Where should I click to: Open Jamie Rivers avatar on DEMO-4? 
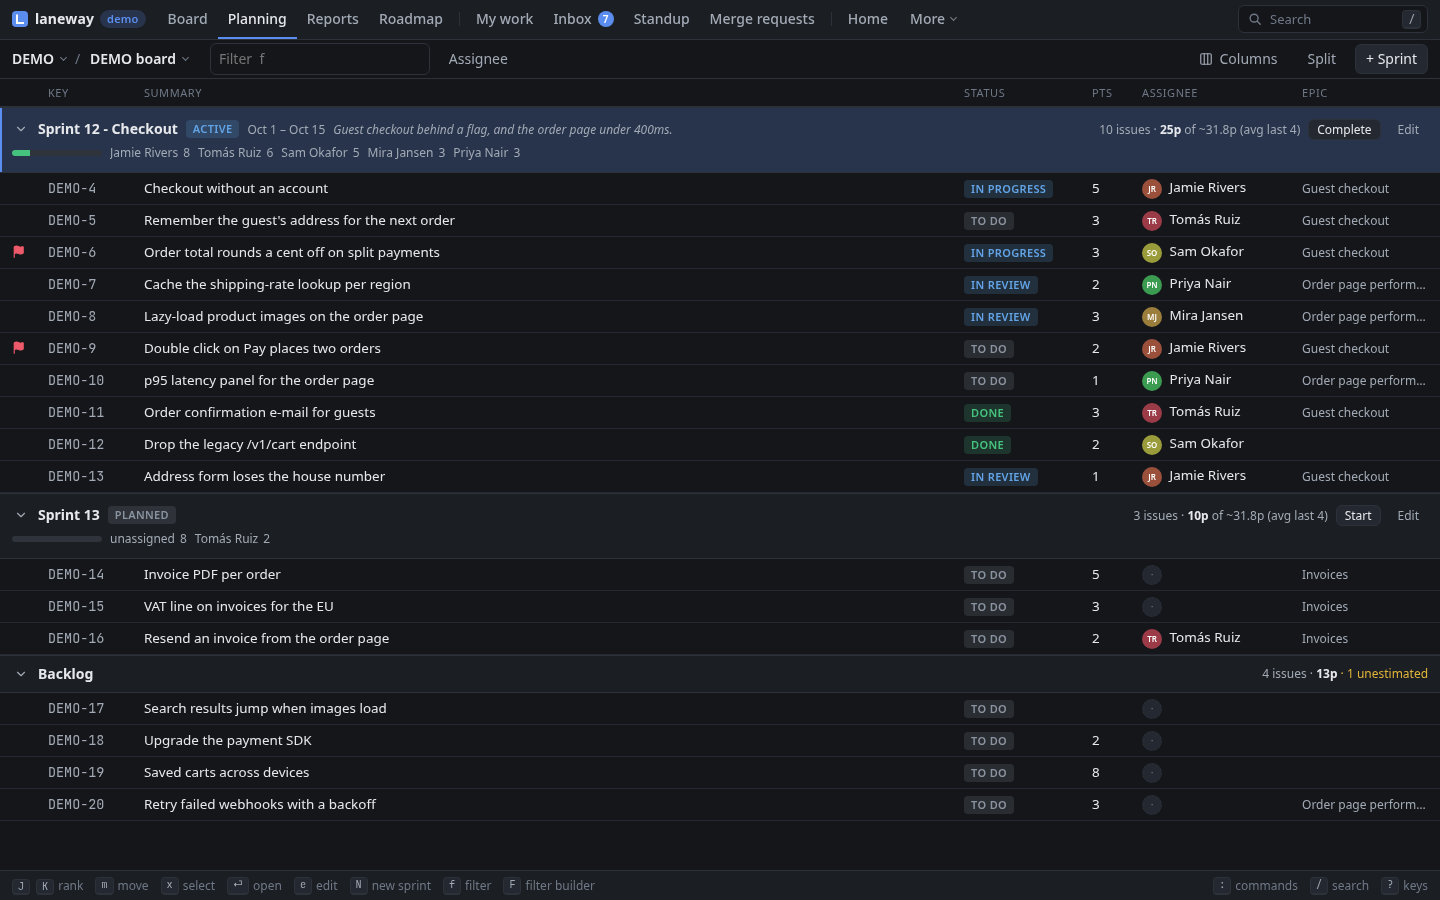[1152, 189]
